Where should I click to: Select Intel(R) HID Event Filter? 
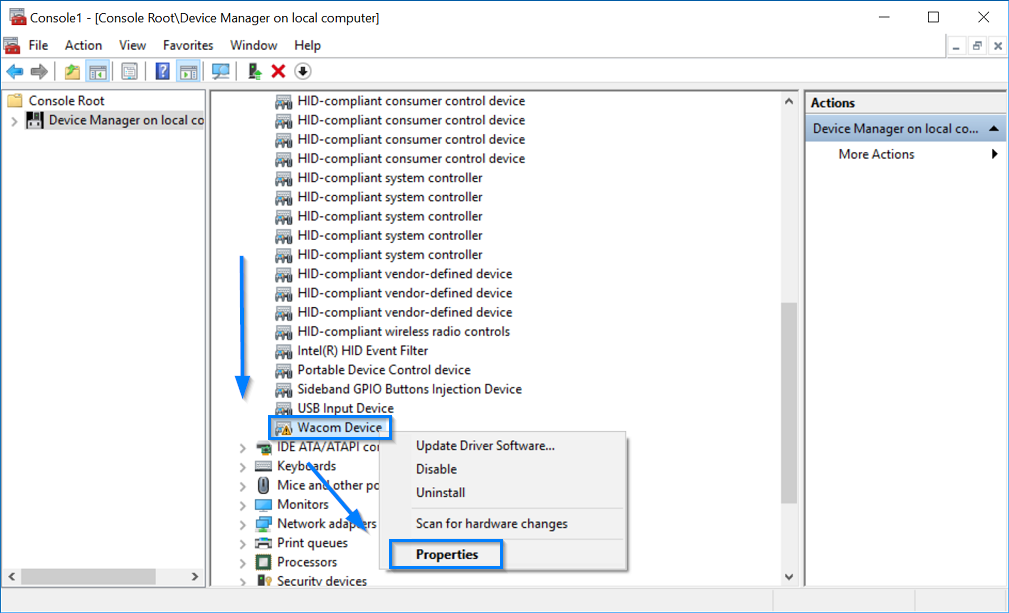click(362, 351)
